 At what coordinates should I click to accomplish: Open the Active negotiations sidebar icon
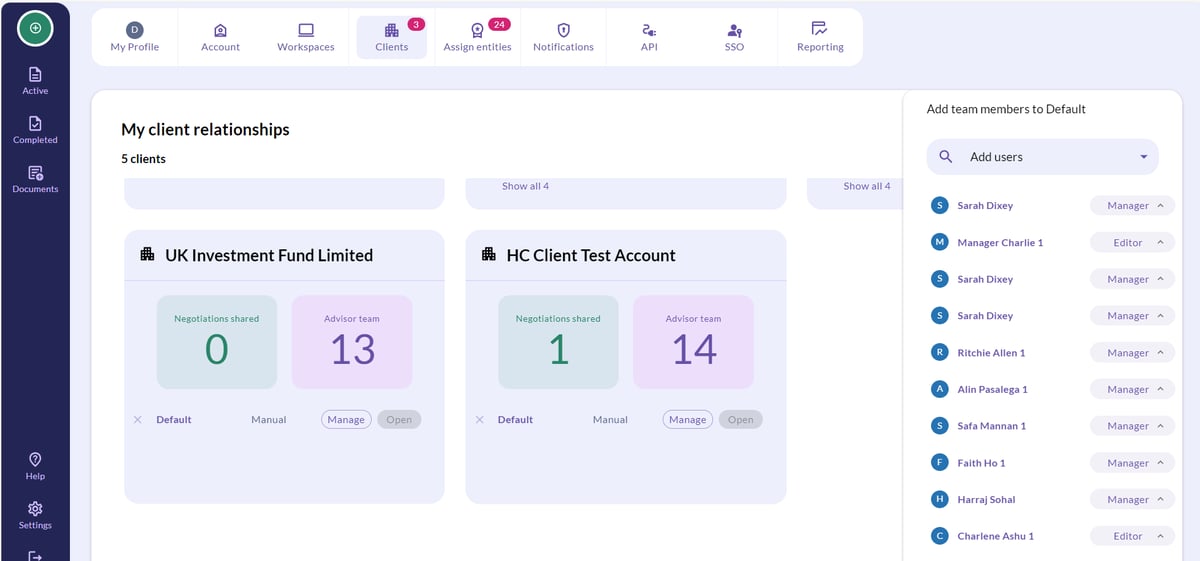35,81
